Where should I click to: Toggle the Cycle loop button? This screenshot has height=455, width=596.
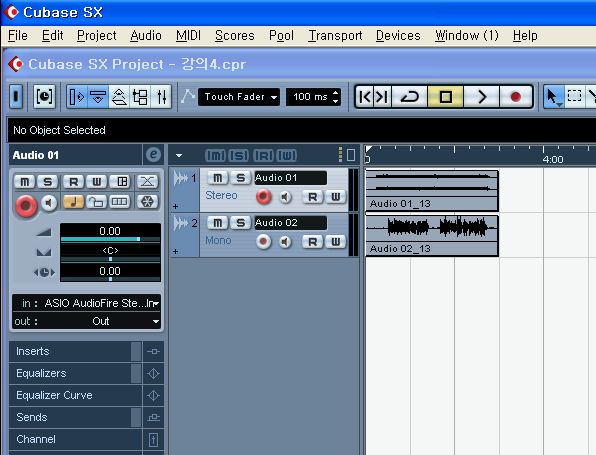409,97
